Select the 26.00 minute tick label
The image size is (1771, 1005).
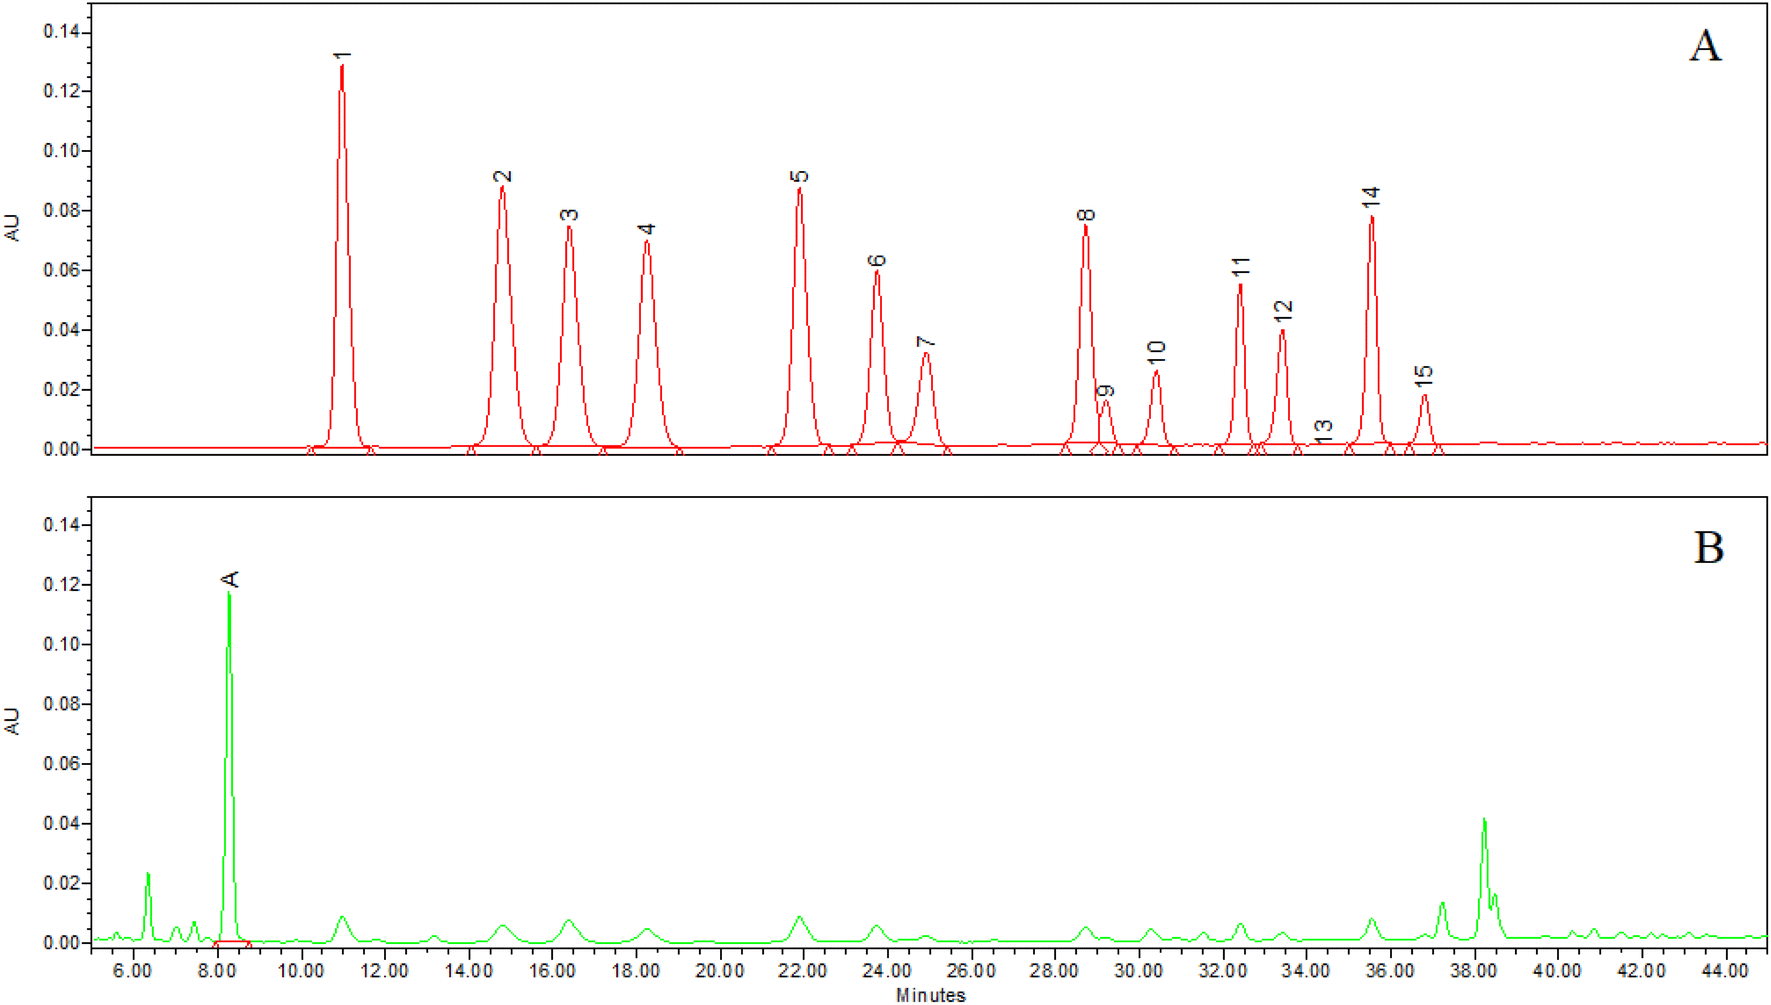tap(971, 970)
